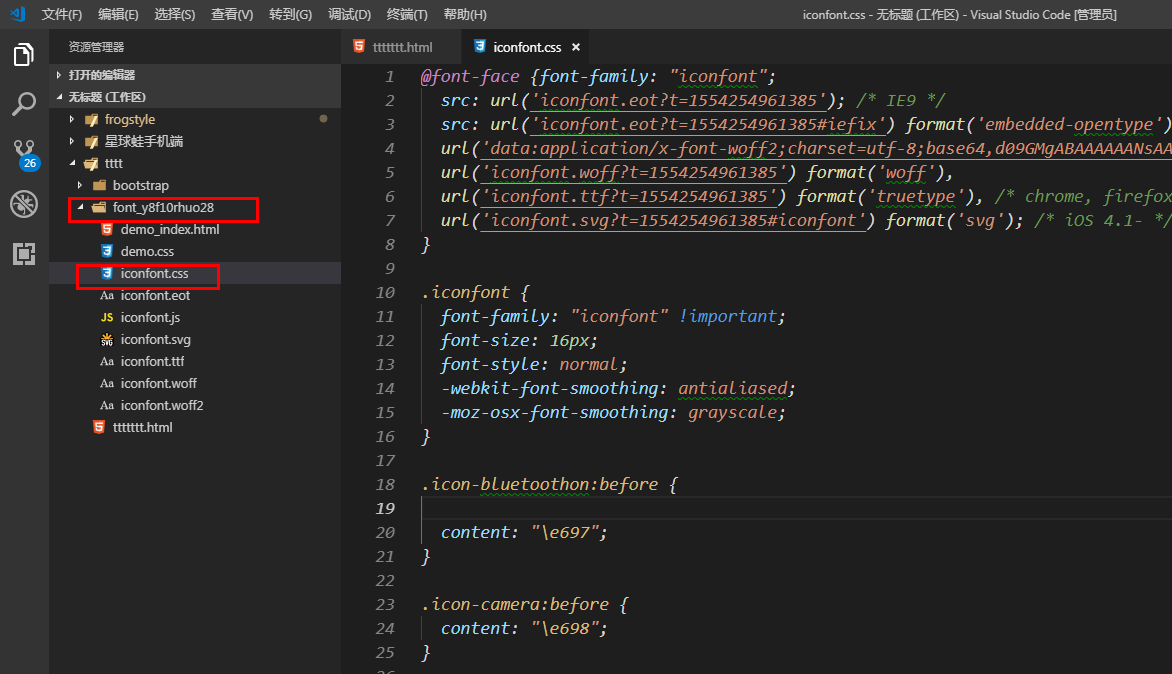Click font icon beside iconfont.eot
1172x674 pixels.
coord(107,295)
